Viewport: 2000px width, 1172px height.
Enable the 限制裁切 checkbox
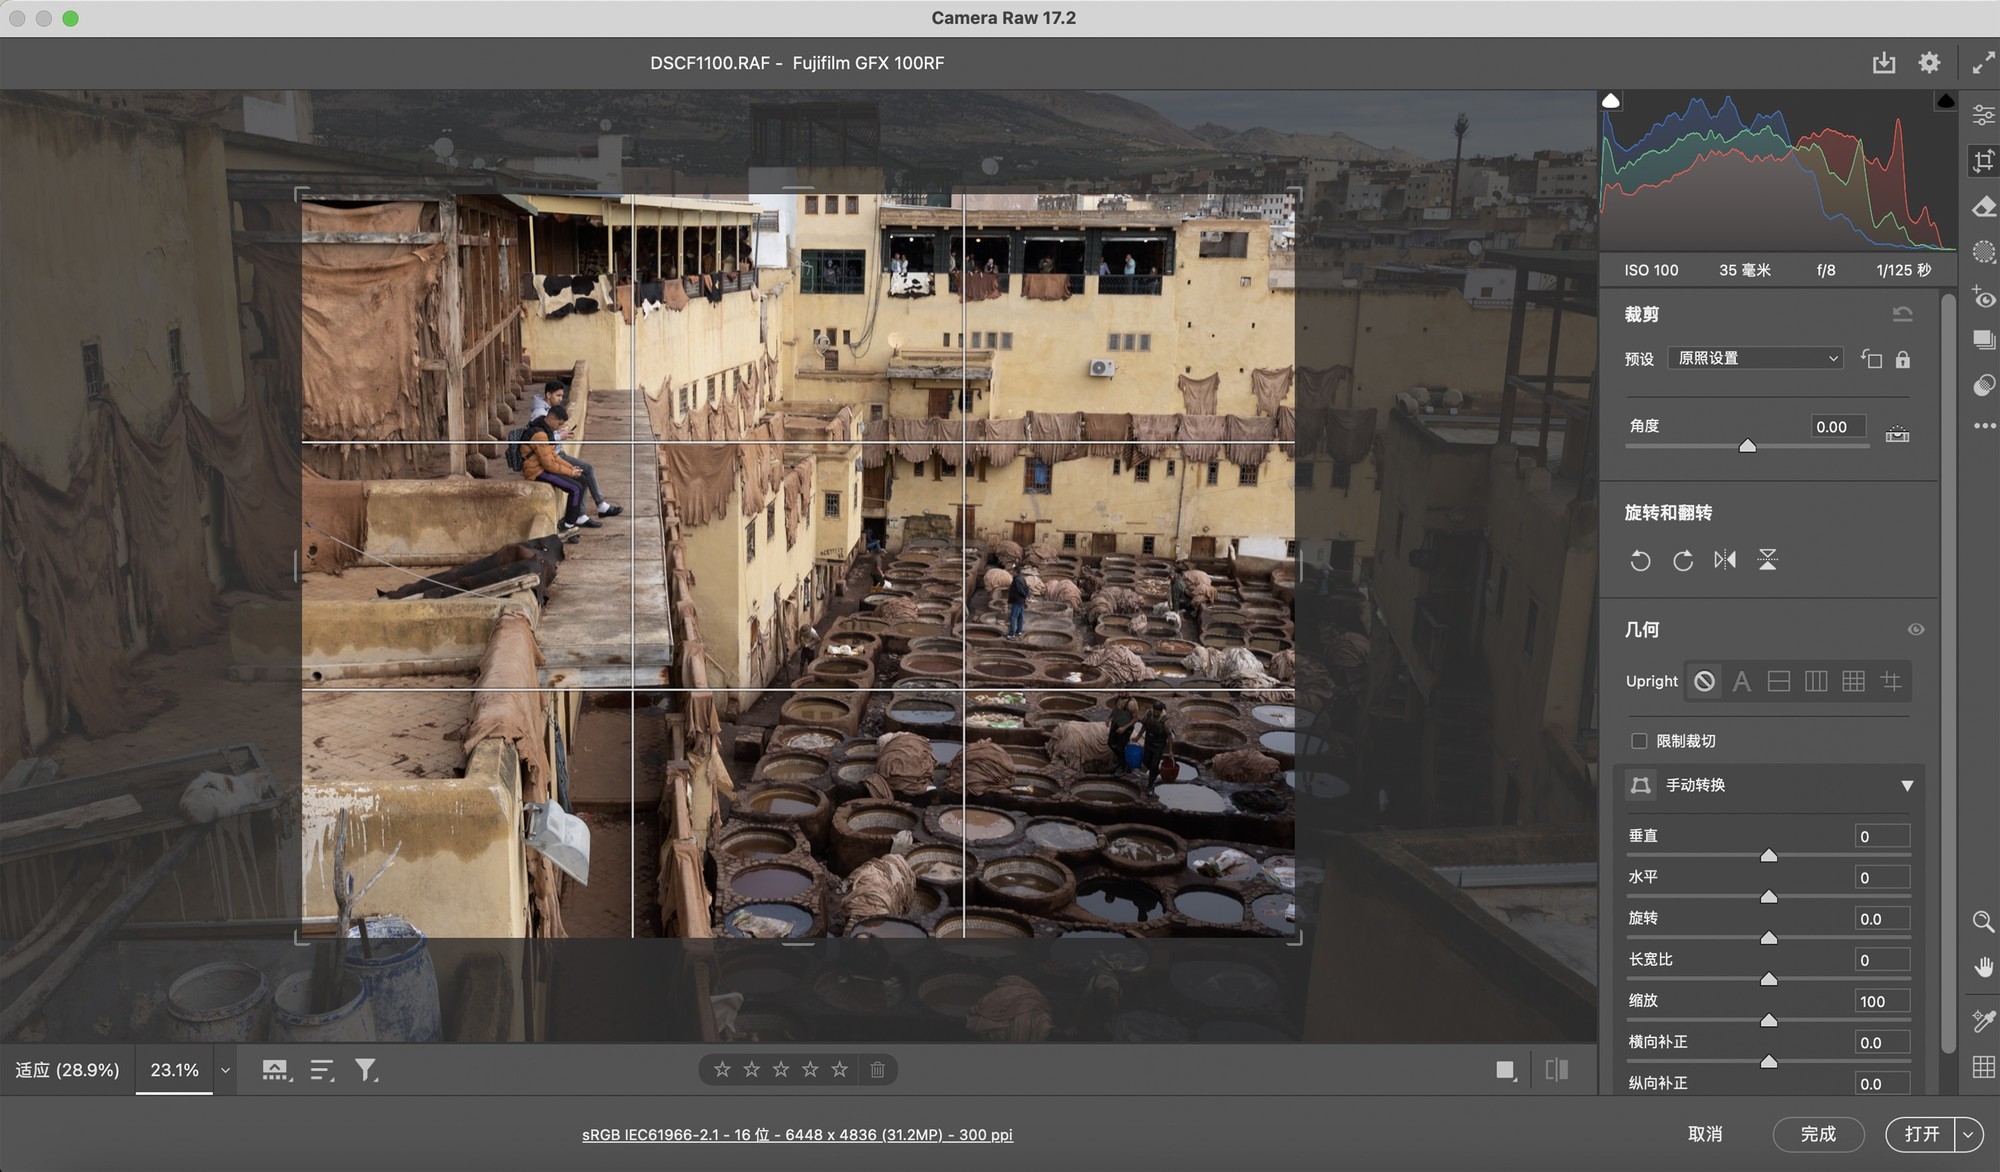tap(1639, 741)
